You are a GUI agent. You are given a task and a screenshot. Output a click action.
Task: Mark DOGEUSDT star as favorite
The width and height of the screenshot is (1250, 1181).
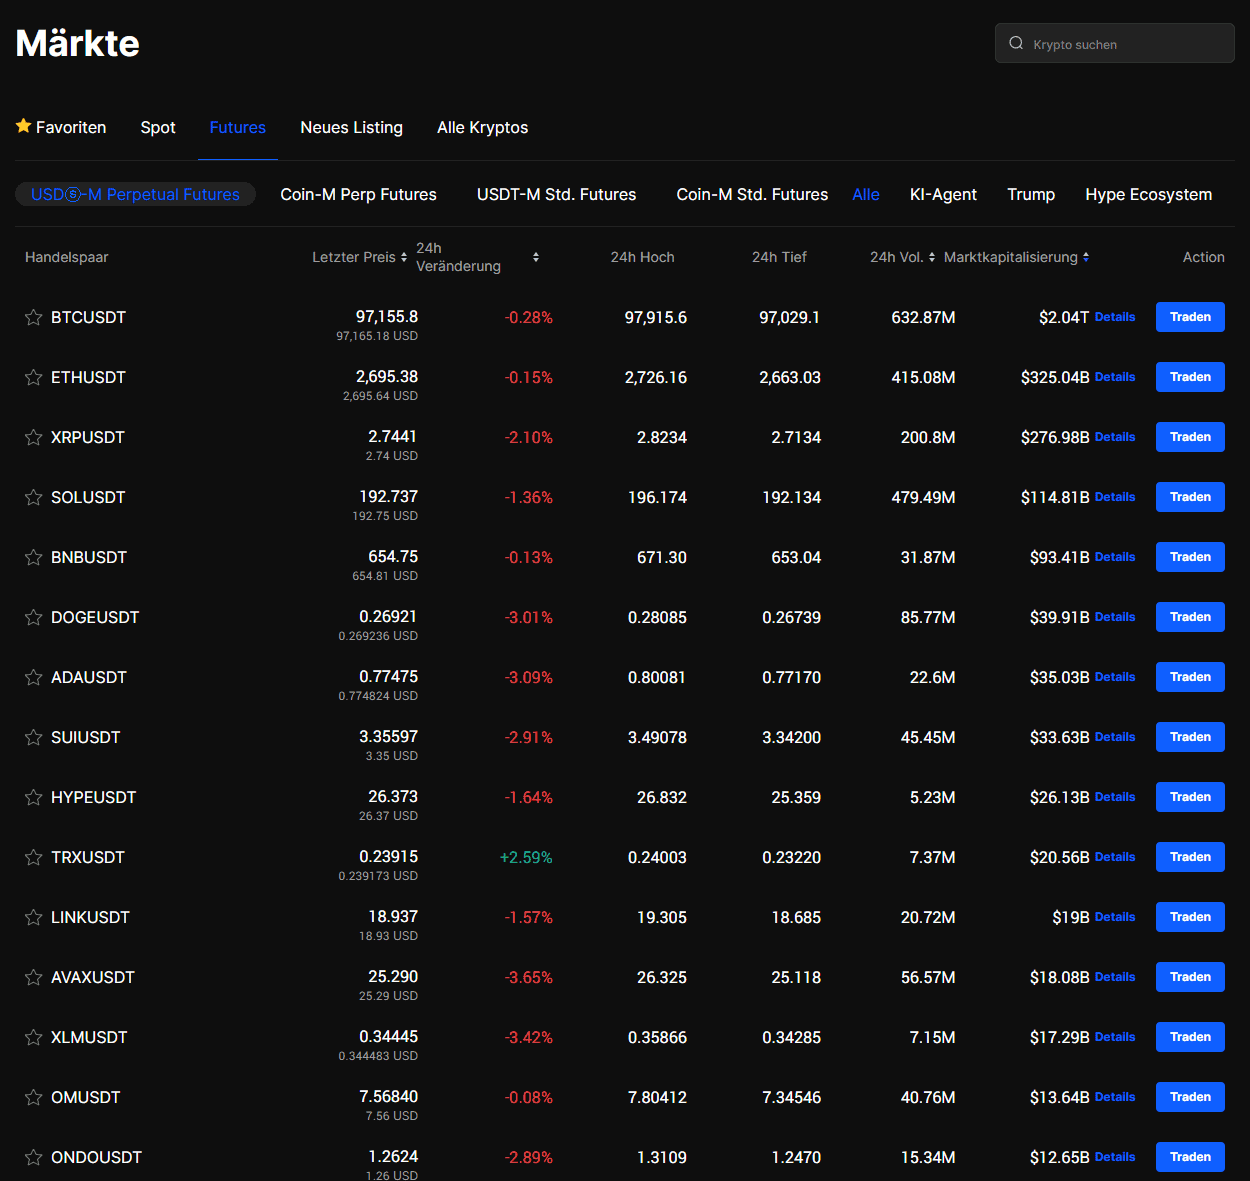[x=33, y=618]
